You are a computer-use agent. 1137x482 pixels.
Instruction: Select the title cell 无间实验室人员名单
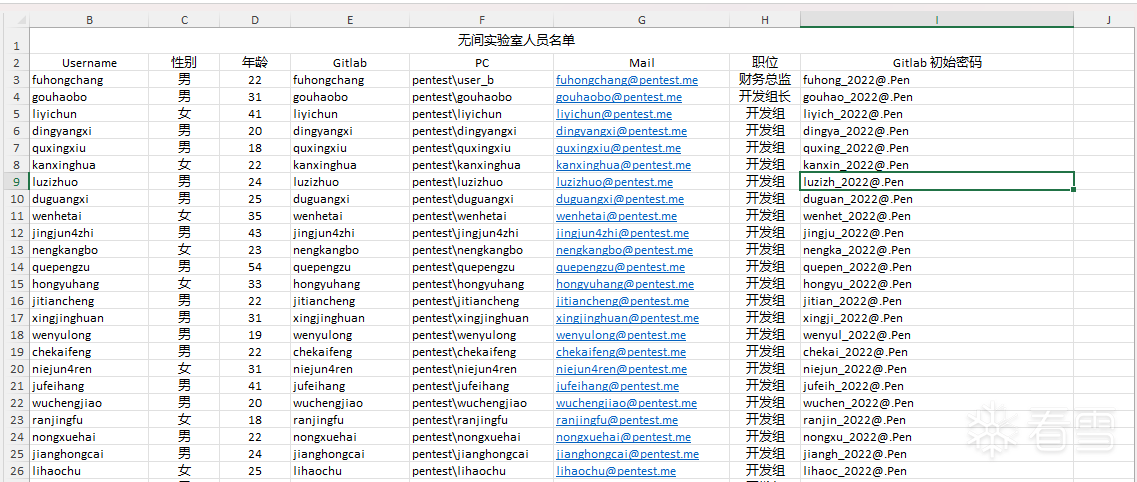coord(552,41)
